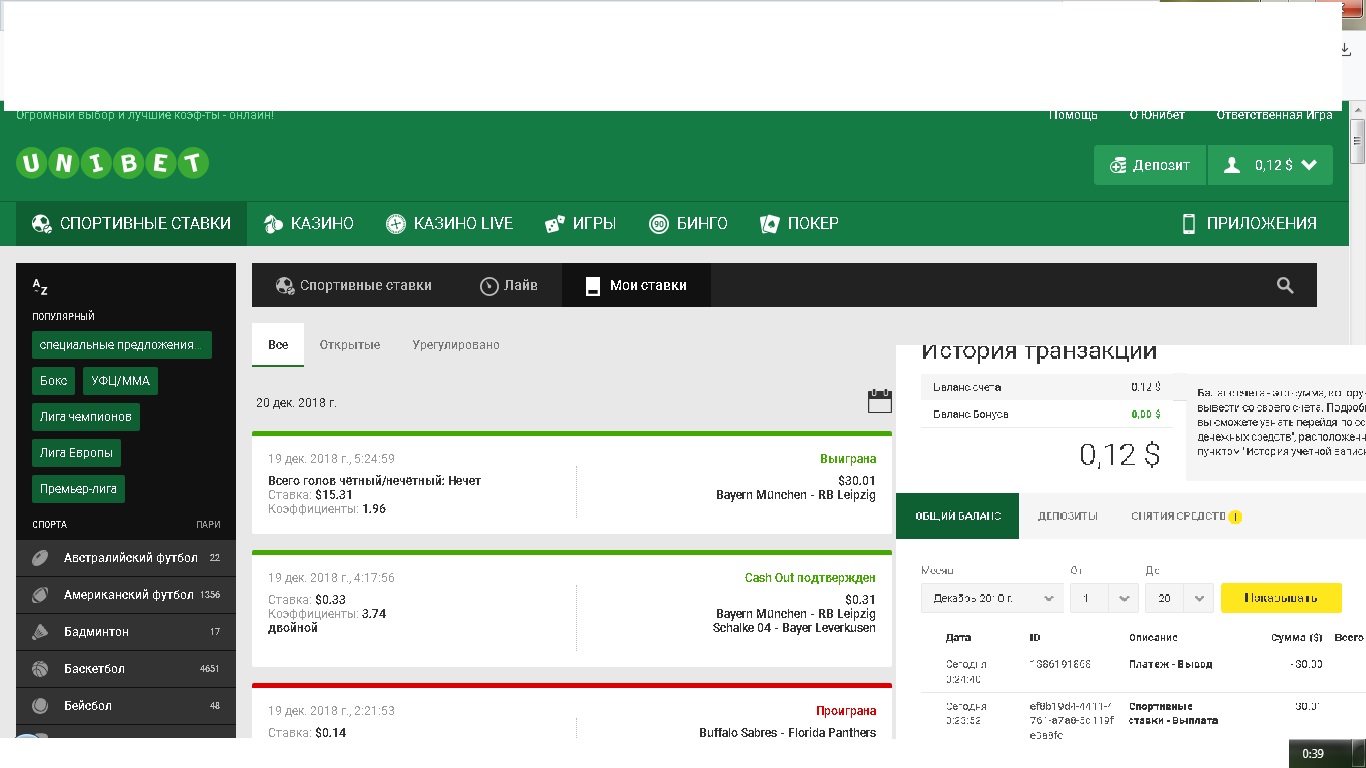
Task: Select the Открытые bets filter
Action: coord(350,345)
